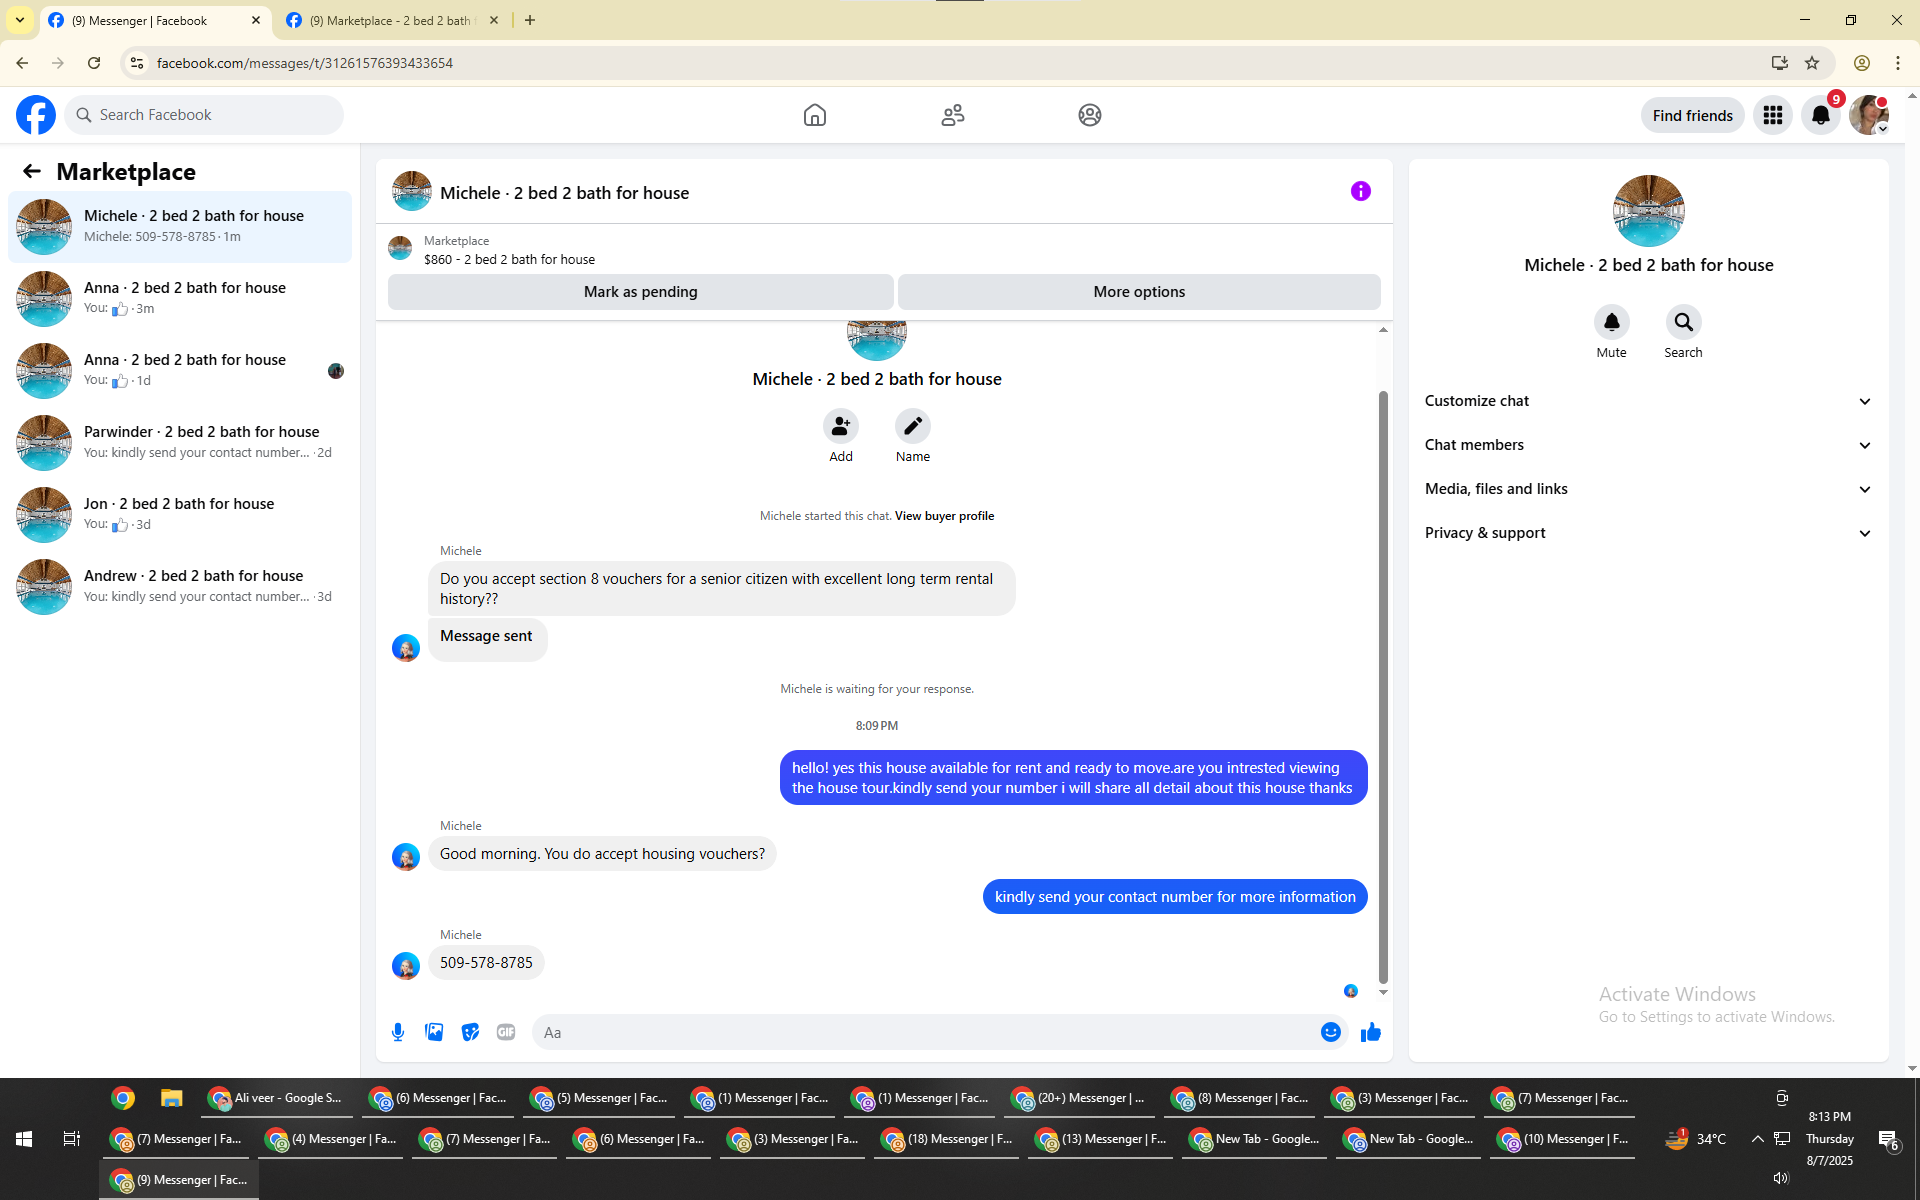
Task: Open the (20+) Messenger taskbar window
Action: pos(1081,1098)
